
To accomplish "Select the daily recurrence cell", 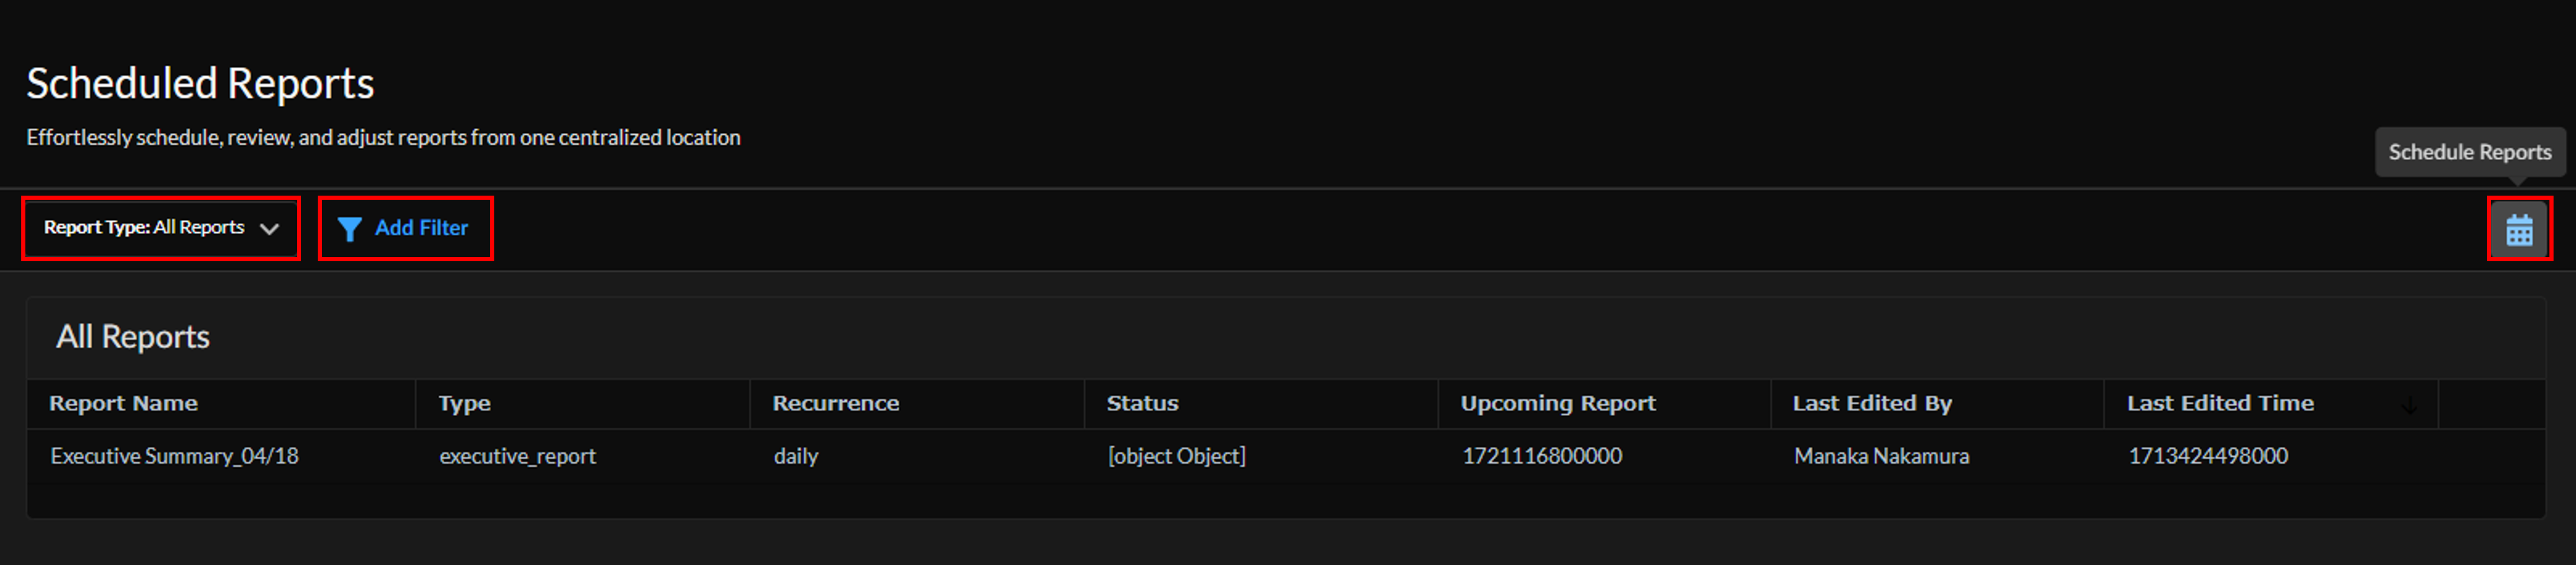I will pyautogui.click(x=795, y=456).
